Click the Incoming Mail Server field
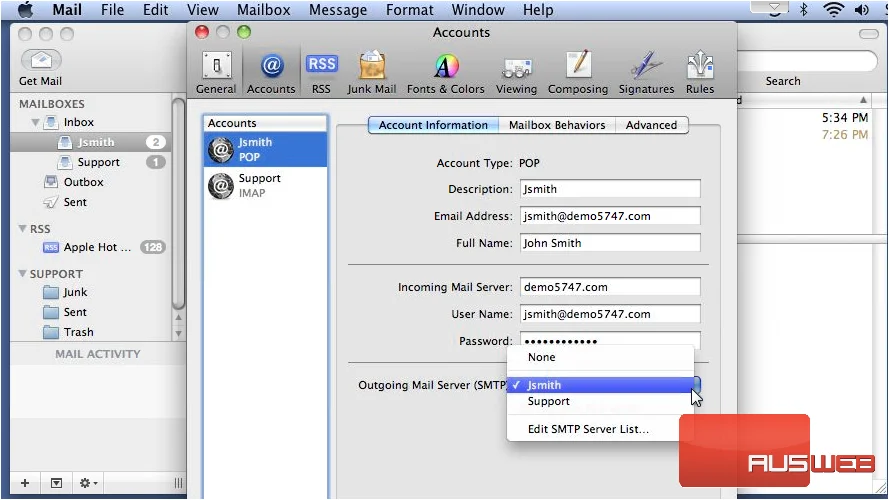Image resolution: width=889 pixels, height=500 pixels. click(610, 287)
